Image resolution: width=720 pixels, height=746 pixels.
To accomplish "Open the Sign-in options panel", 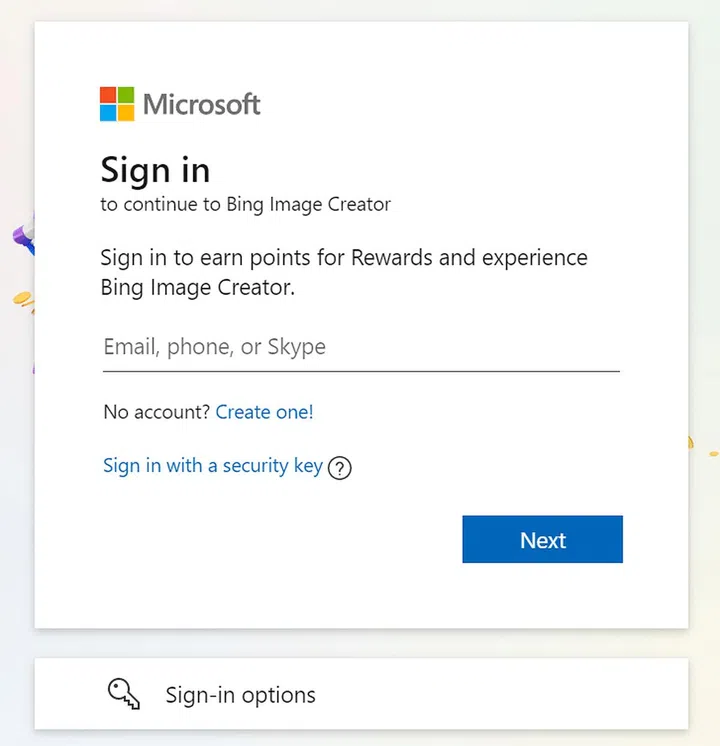I will (361, 694).
